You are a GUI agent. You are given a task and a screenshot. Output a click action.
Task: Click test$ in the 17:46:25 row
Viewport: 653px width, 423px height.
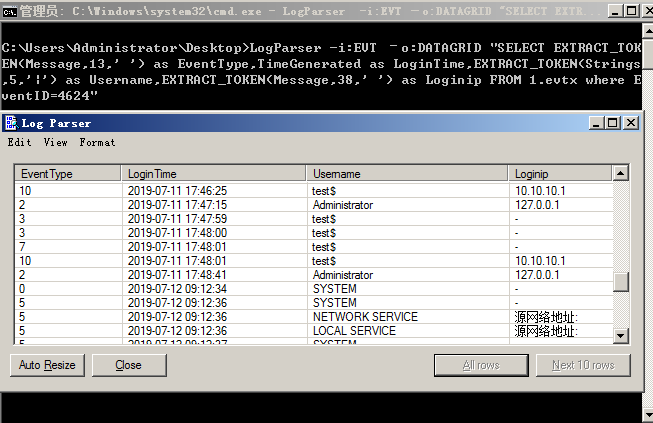coord(408,191)
